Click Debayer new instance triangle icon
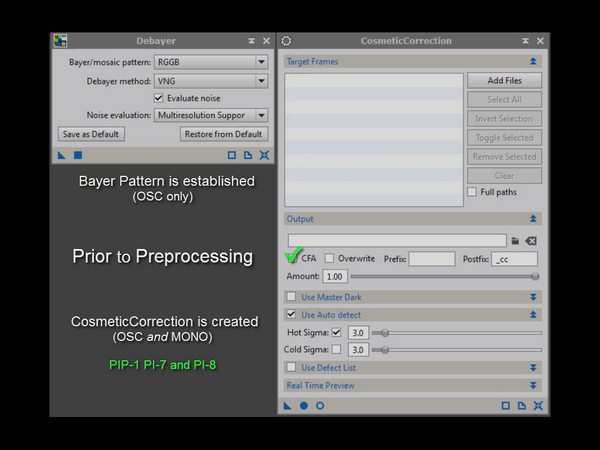The height and width of the screenshot is (450, 600). coord(62,155)
